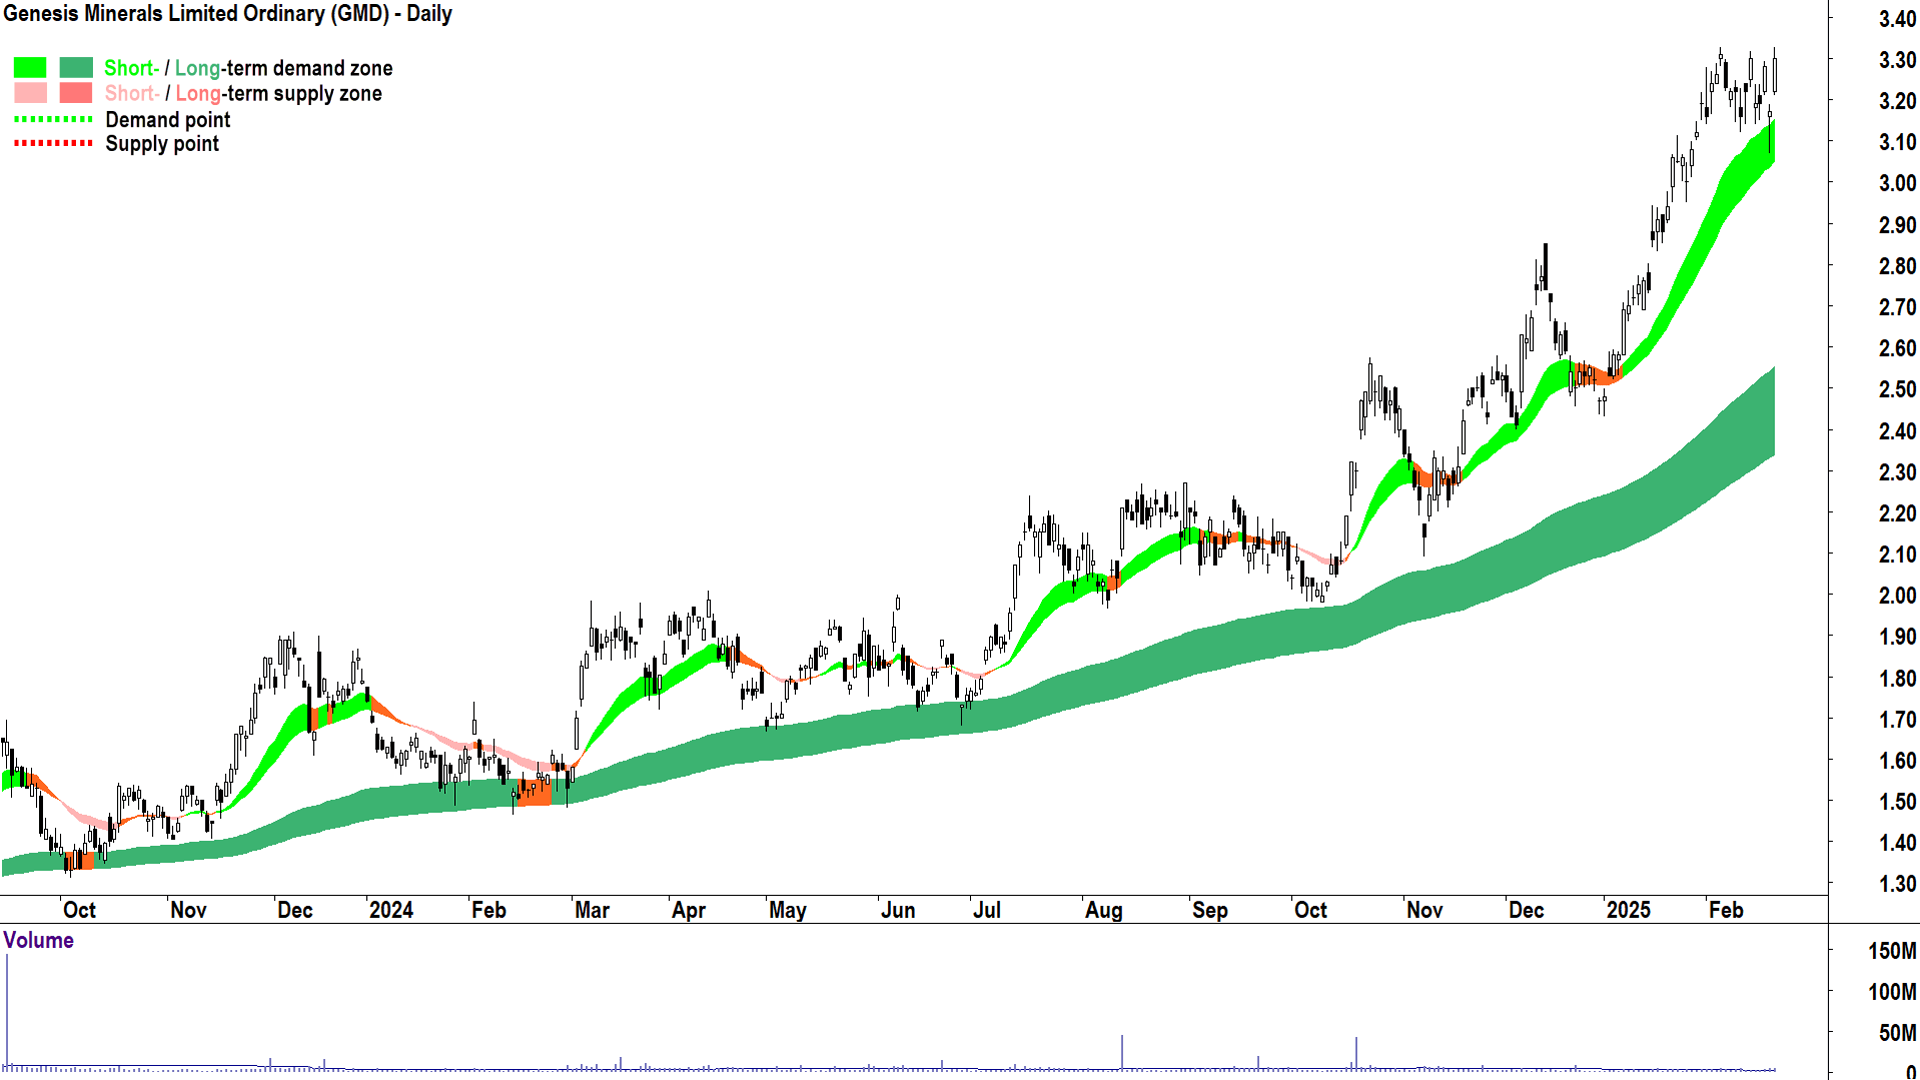The height and width of the screenshot is (1080, 1920).
Task: Click the Aug label on the date axis
Action: click(1103, 910)
